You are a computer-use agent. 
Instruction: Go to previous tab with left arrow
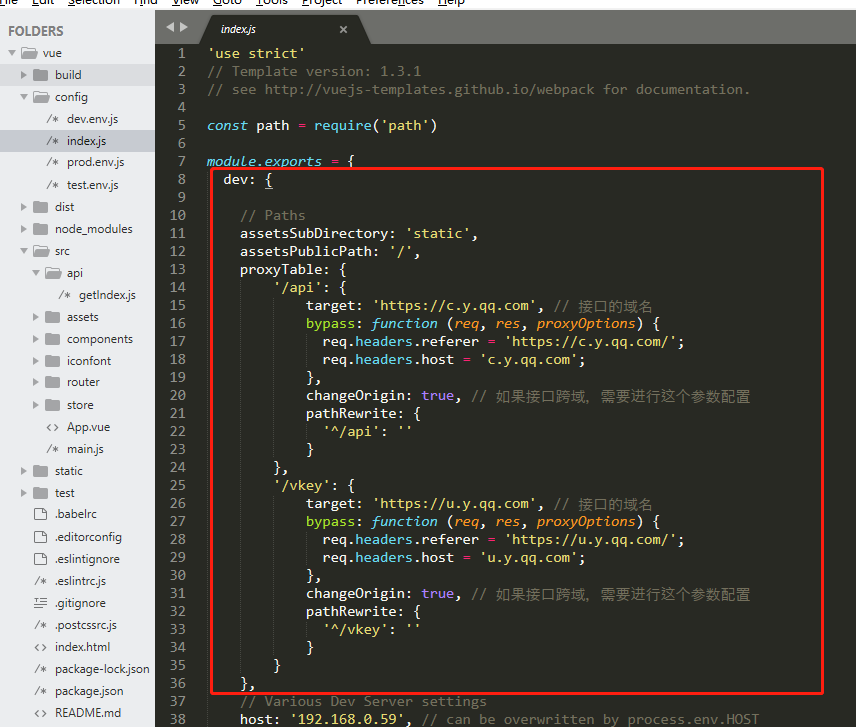click(x=170, y=27)
